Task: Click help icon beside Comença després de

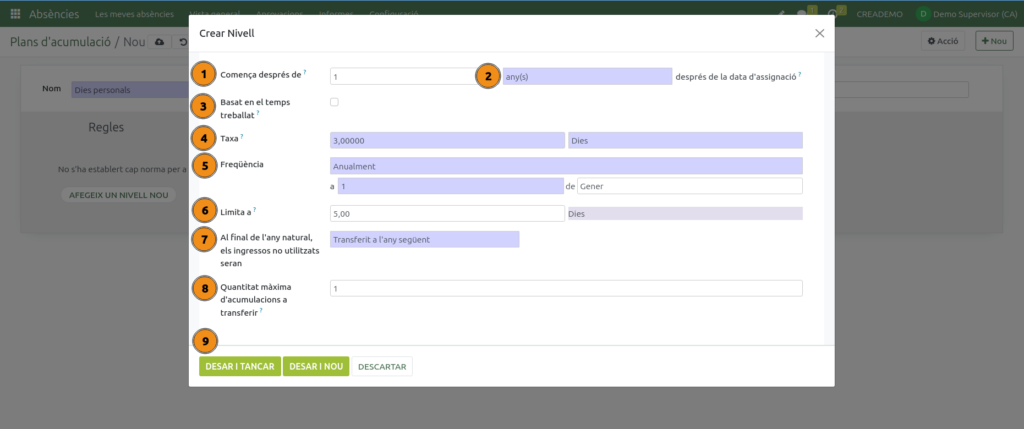Action: pyautogui.click(x=305, y=73)
